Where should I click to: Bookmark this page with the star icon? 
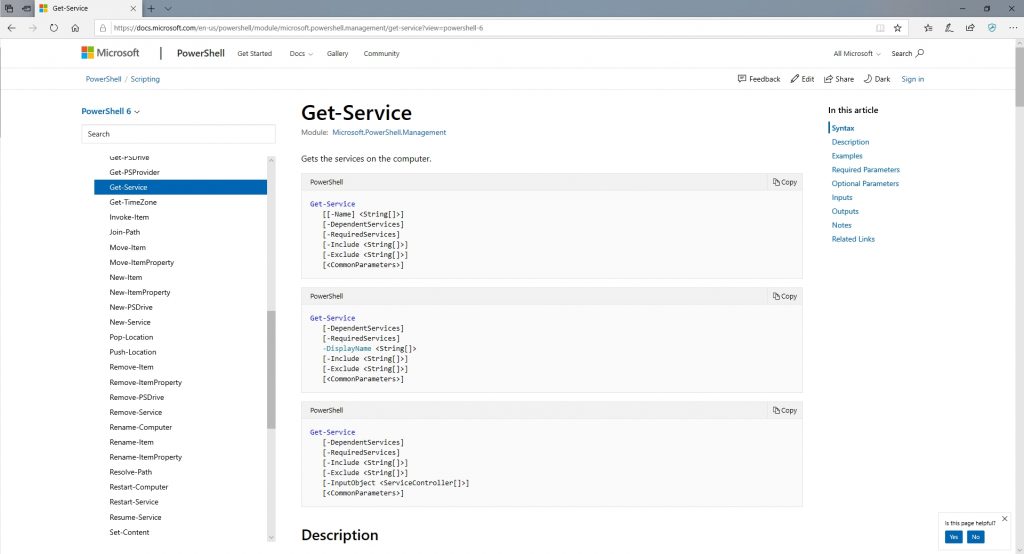click(897, 28)
